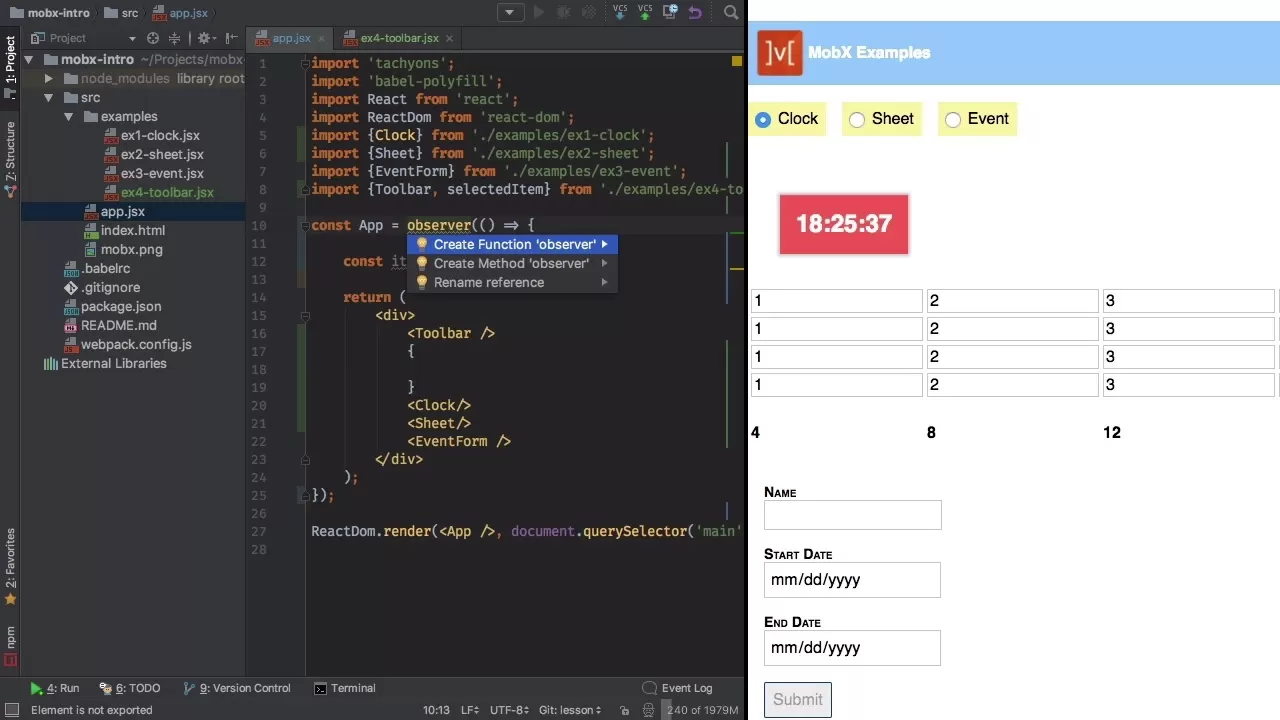Click the read-only lock icon in status bar

(624, 710)
